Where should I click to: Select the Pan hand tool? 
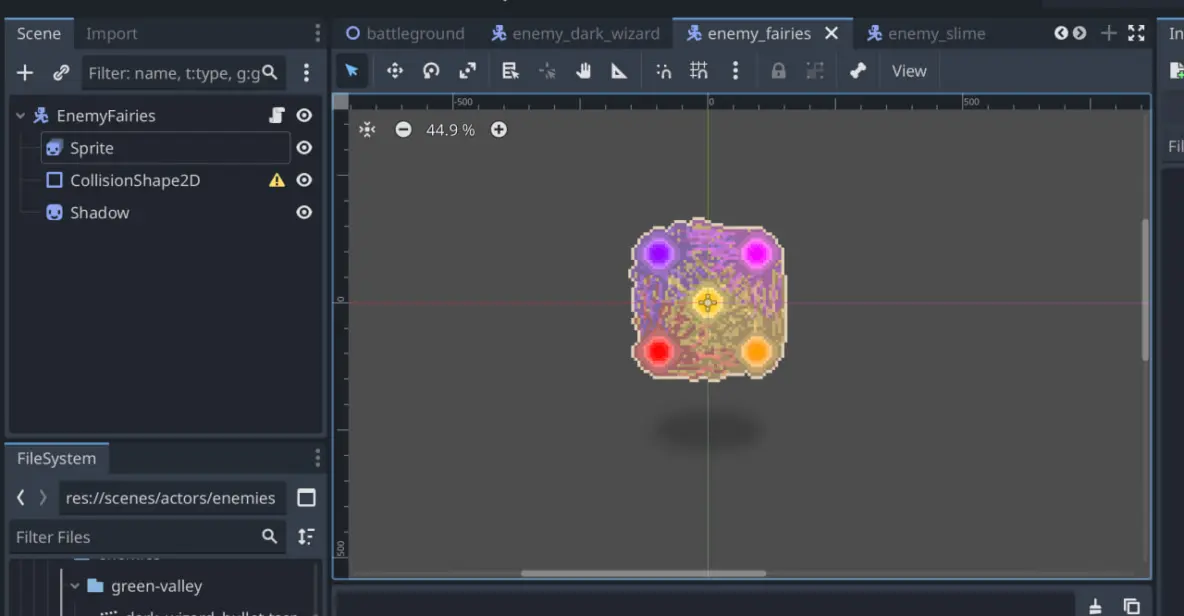coord(584,71)
